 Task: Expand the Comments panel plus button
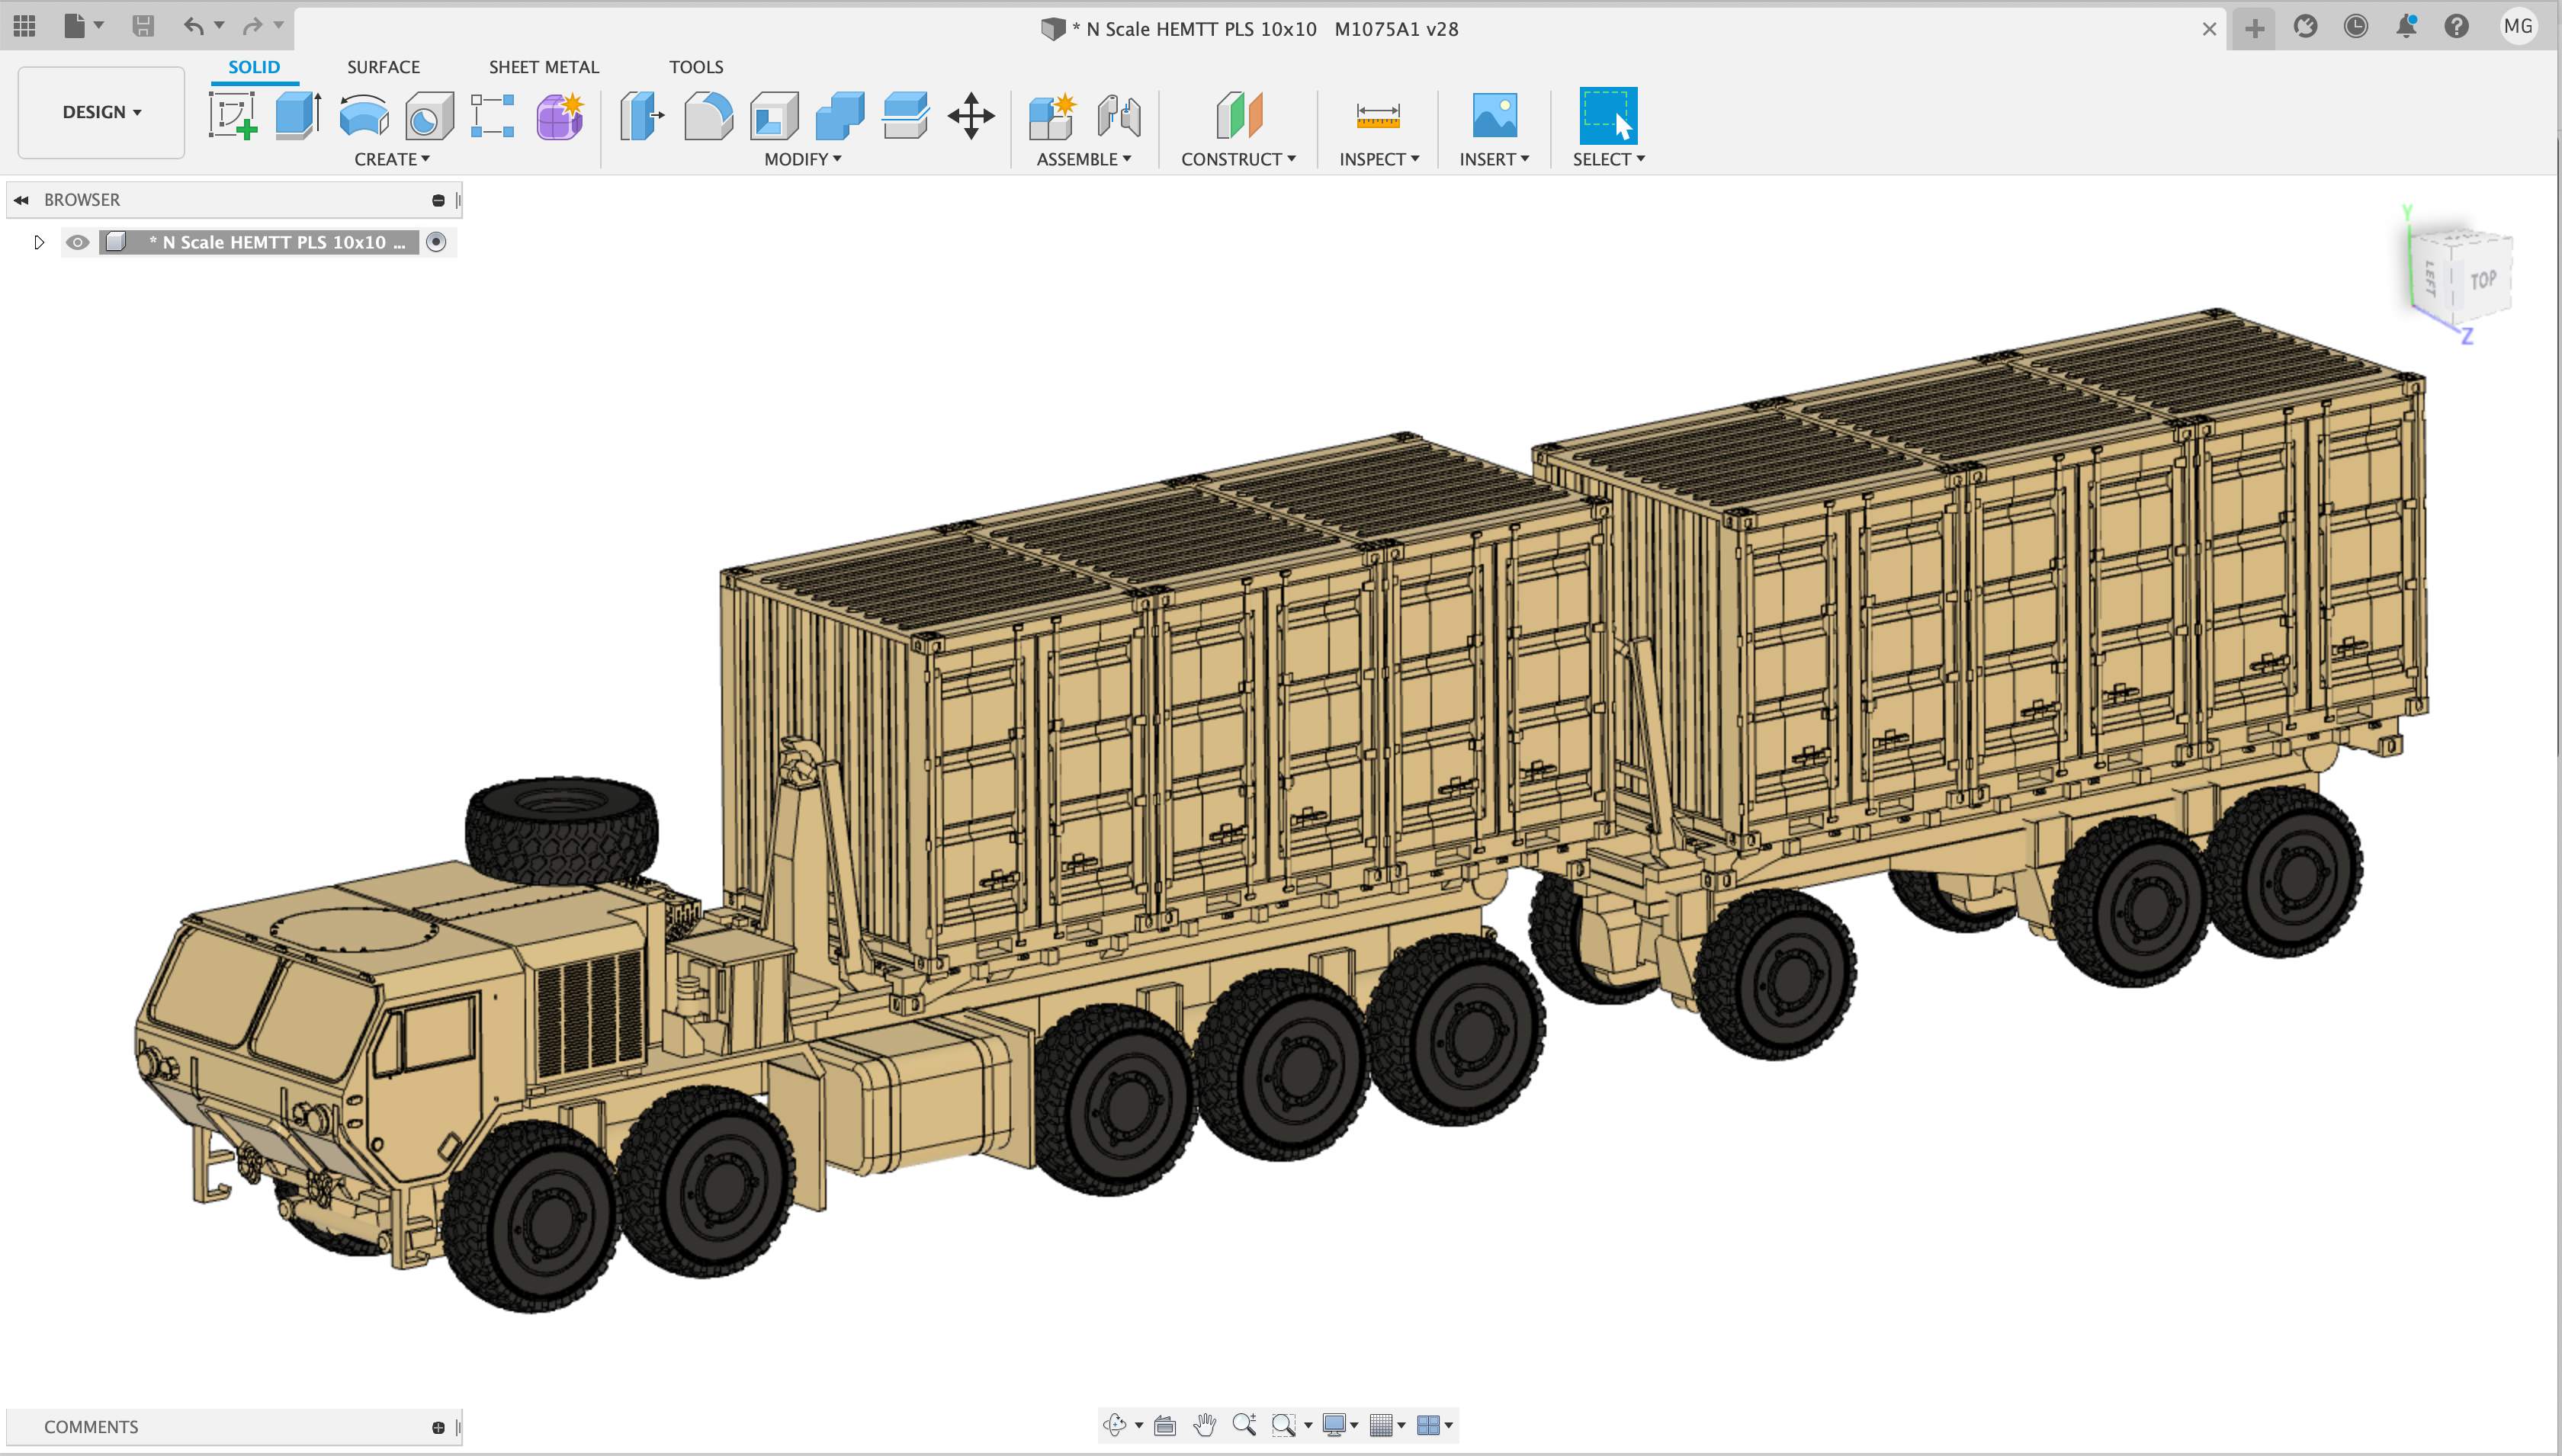tap(438, 1427)
